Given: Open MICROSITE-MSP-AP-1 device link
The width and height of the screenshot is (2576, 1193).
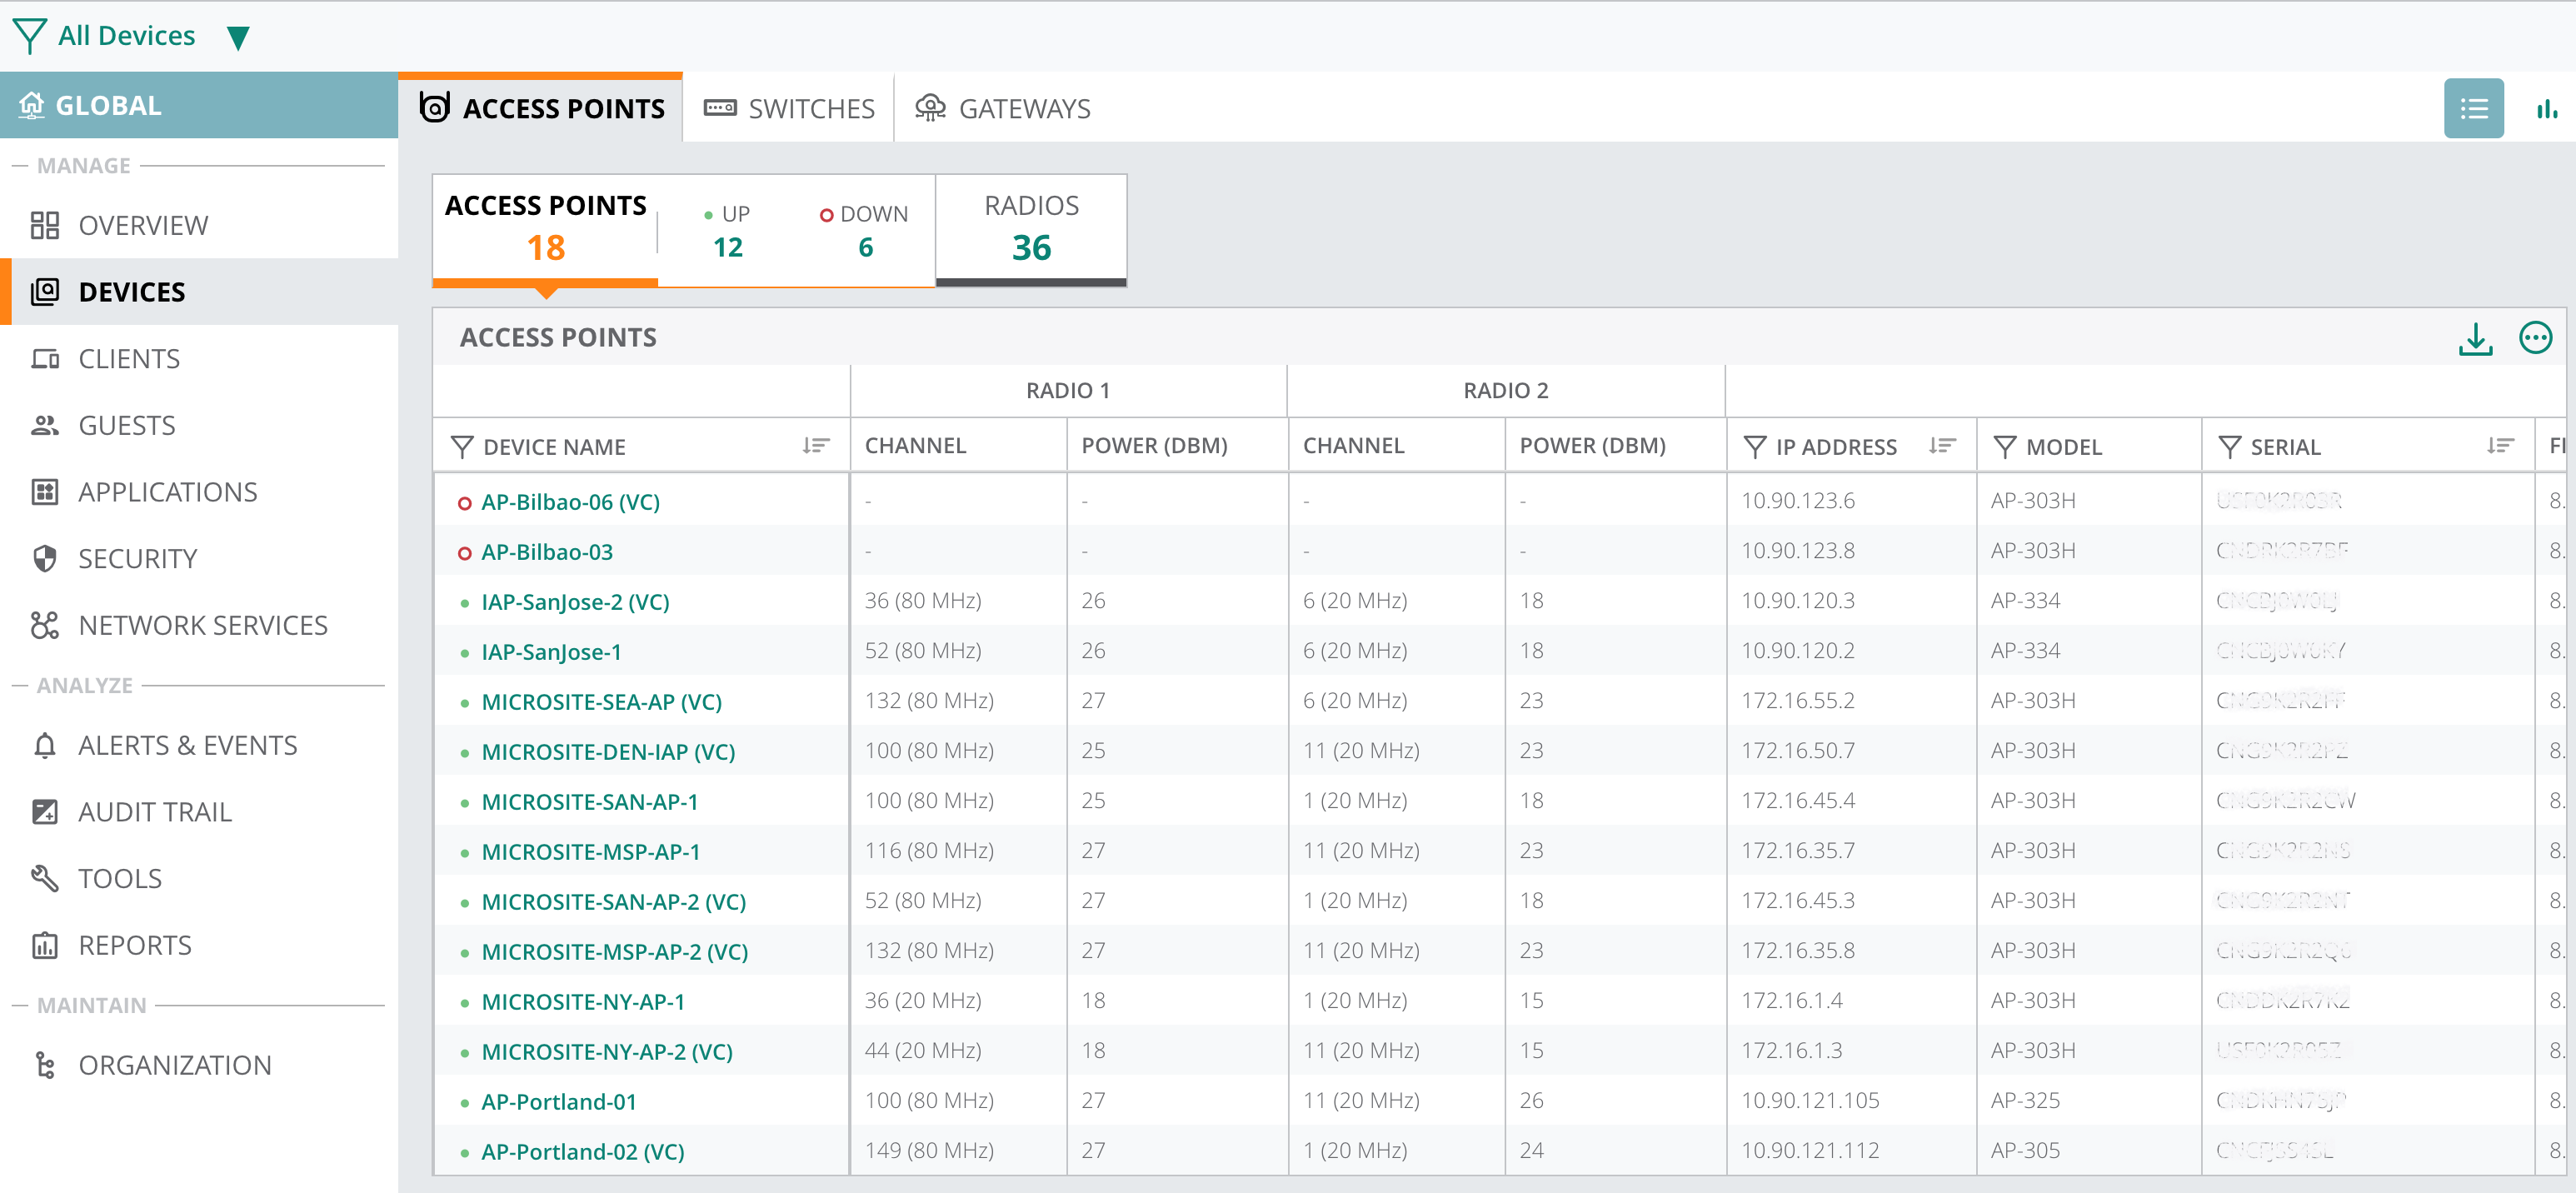Looking at the screenshot, I should pos(590,852).
